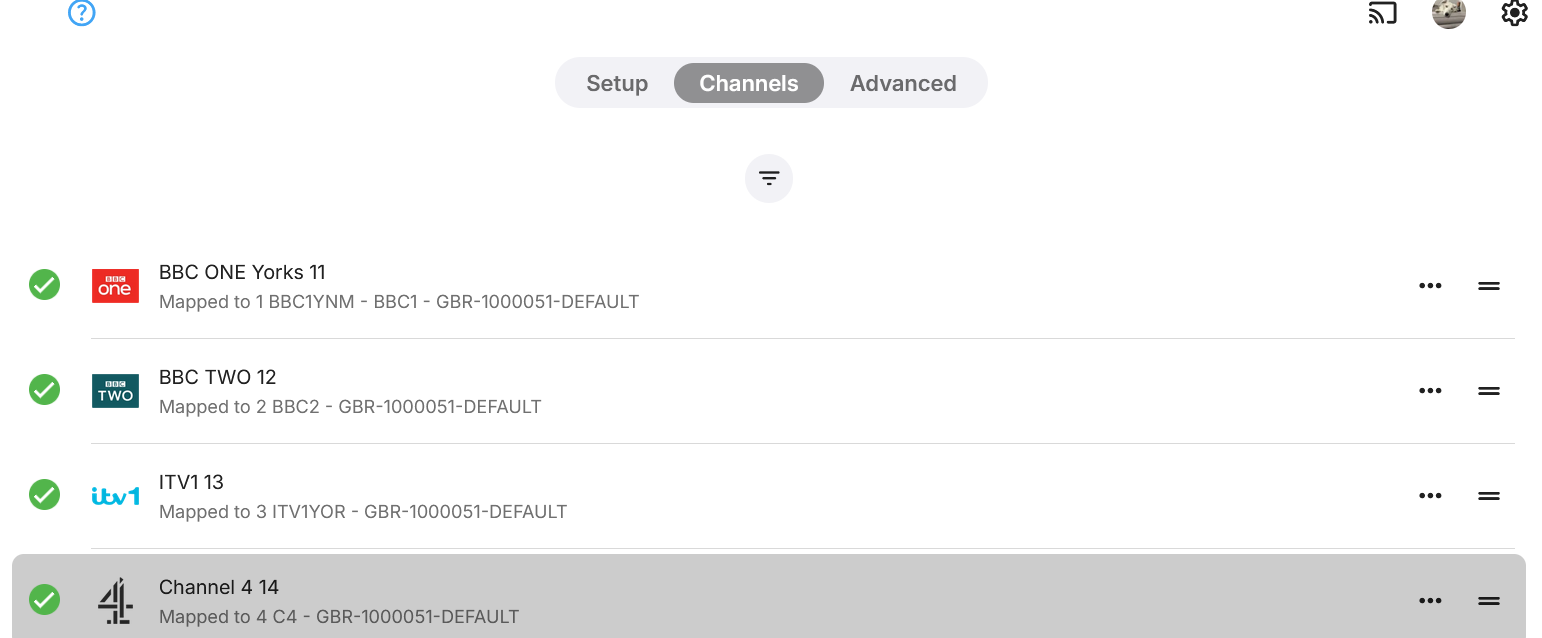Select the Channels tab
Image resolution: width=1542 pixels, height=638 pixels.
point(749,83)
